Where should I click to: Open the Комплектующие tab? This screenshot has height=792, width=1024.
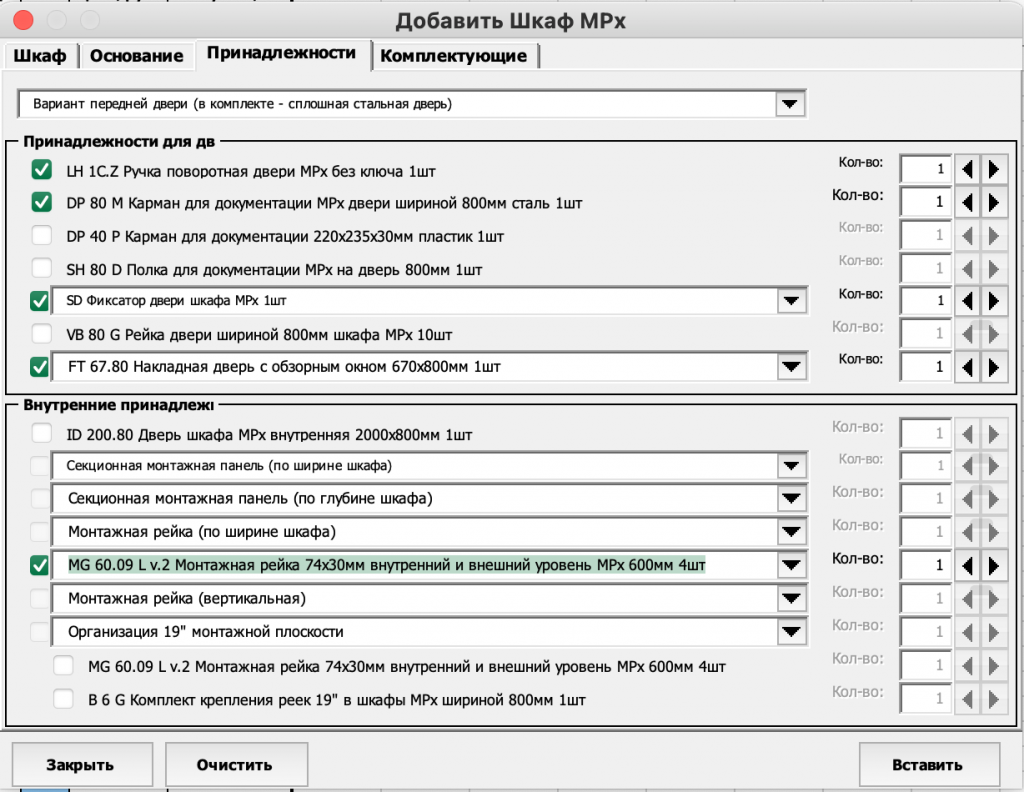(x=454, y=56)
